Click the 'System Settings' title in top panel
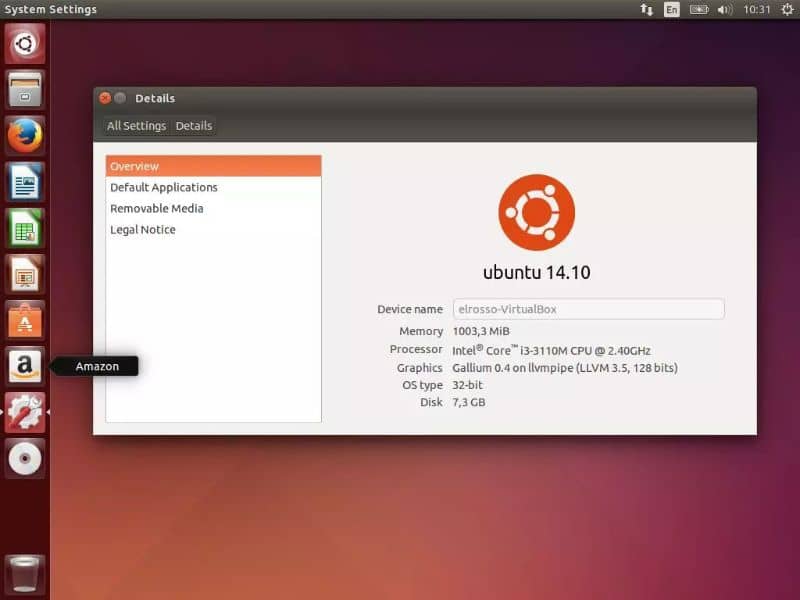 50,9
